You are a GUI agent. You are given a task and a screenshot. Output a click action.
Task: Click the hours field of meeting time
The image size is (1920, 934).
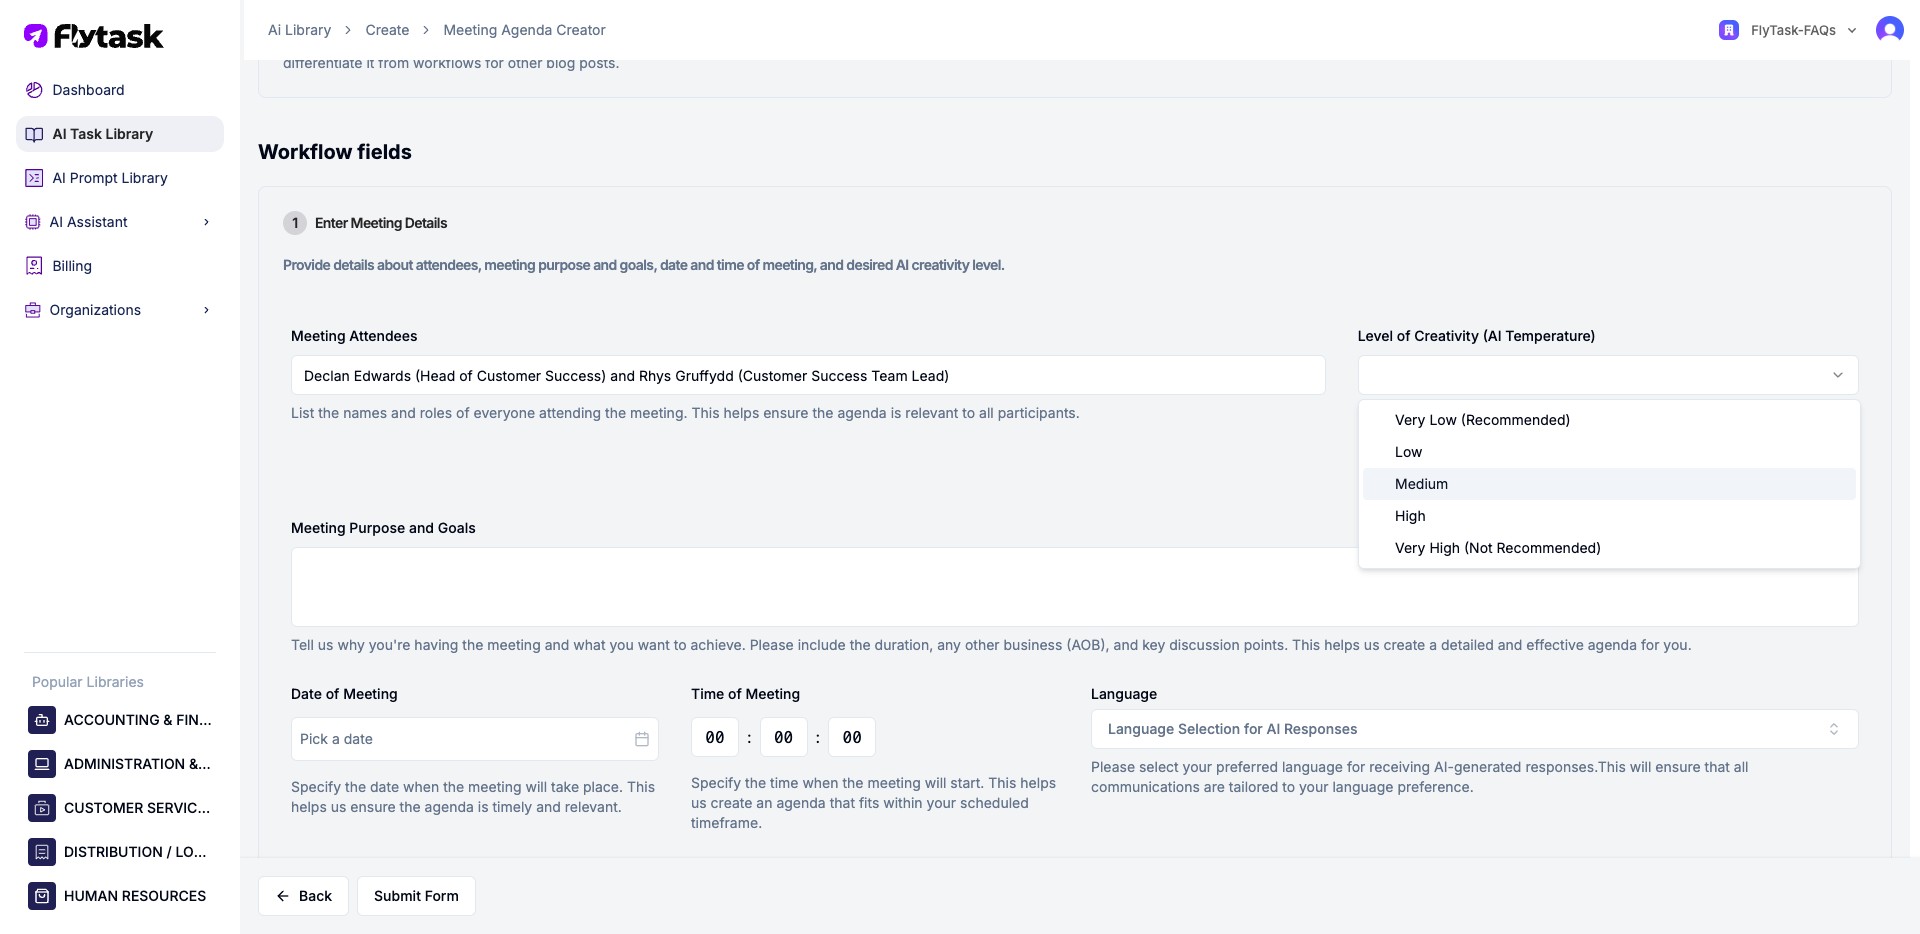[715, 738]
